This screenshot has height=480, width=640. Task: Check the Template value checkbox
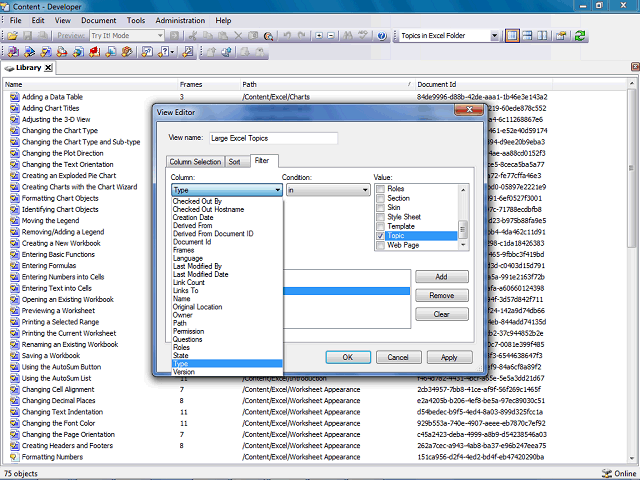click(x=380, y=227)
